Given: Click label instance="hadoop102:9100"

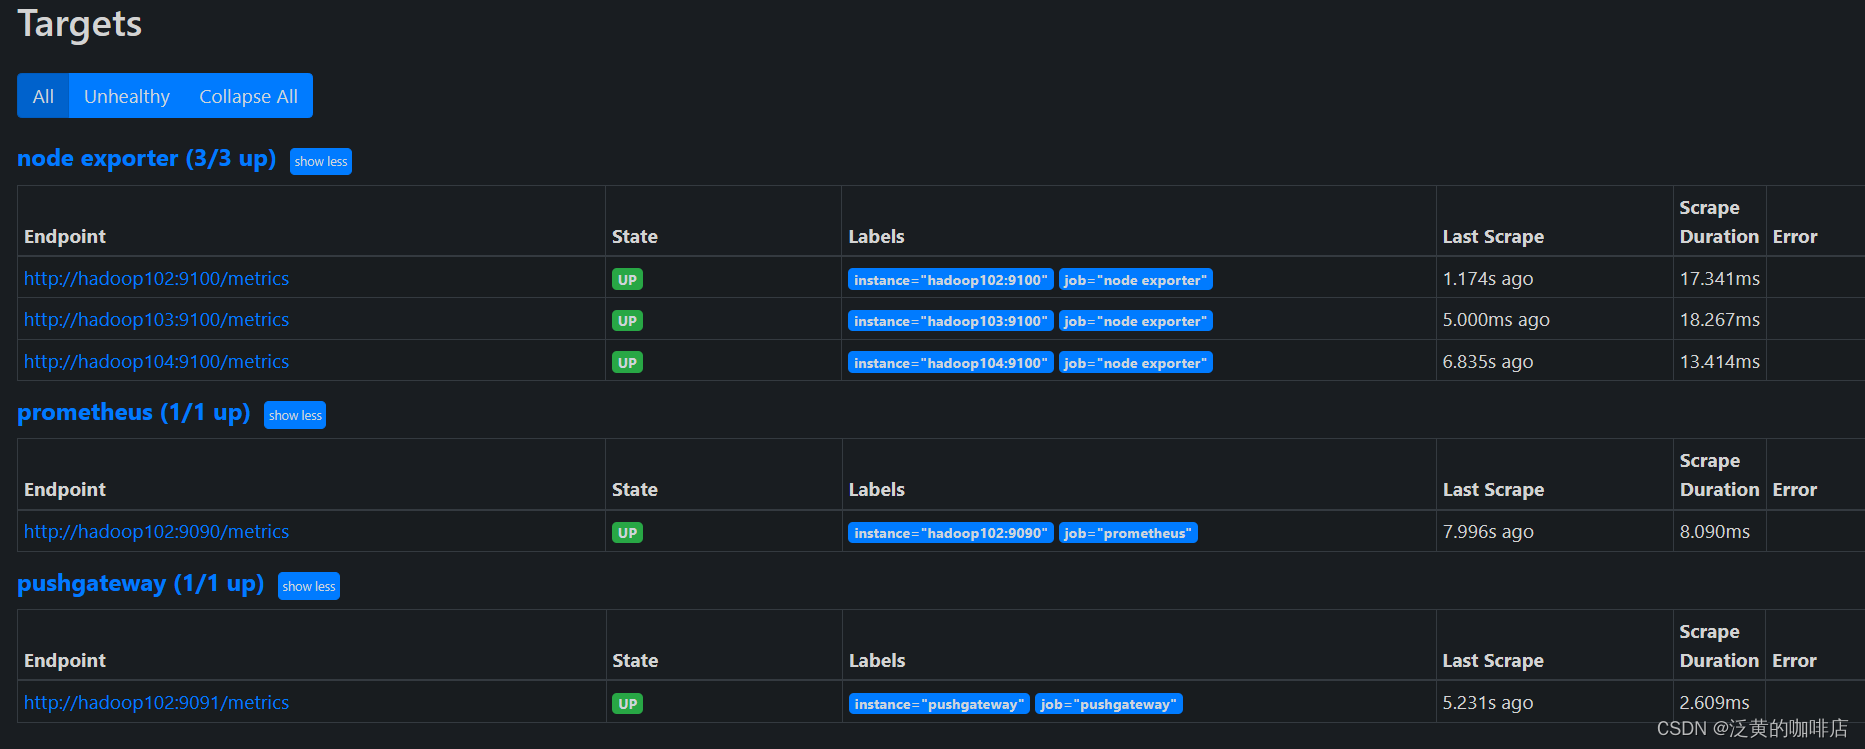Looking at the screenshot, I should 951,280.
